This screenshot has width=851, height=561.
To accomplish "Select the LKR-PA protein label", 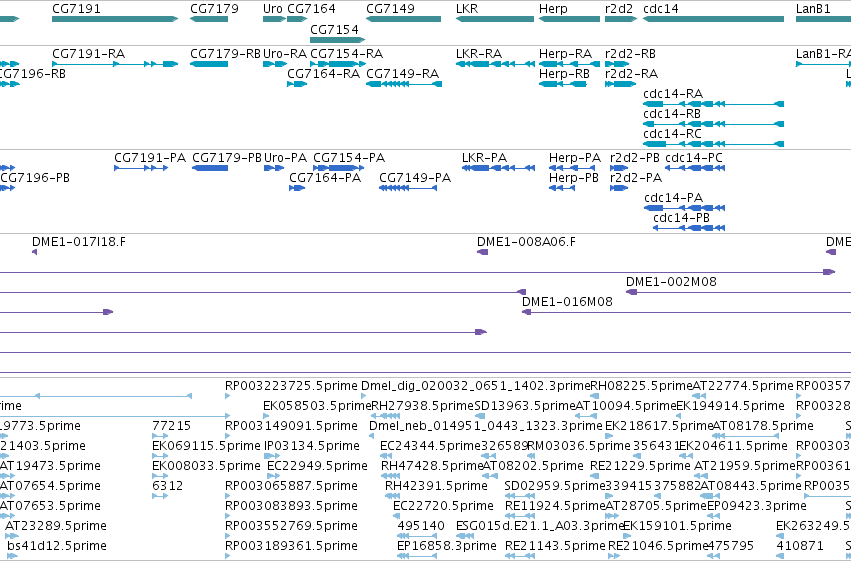I will click(484, 158).
